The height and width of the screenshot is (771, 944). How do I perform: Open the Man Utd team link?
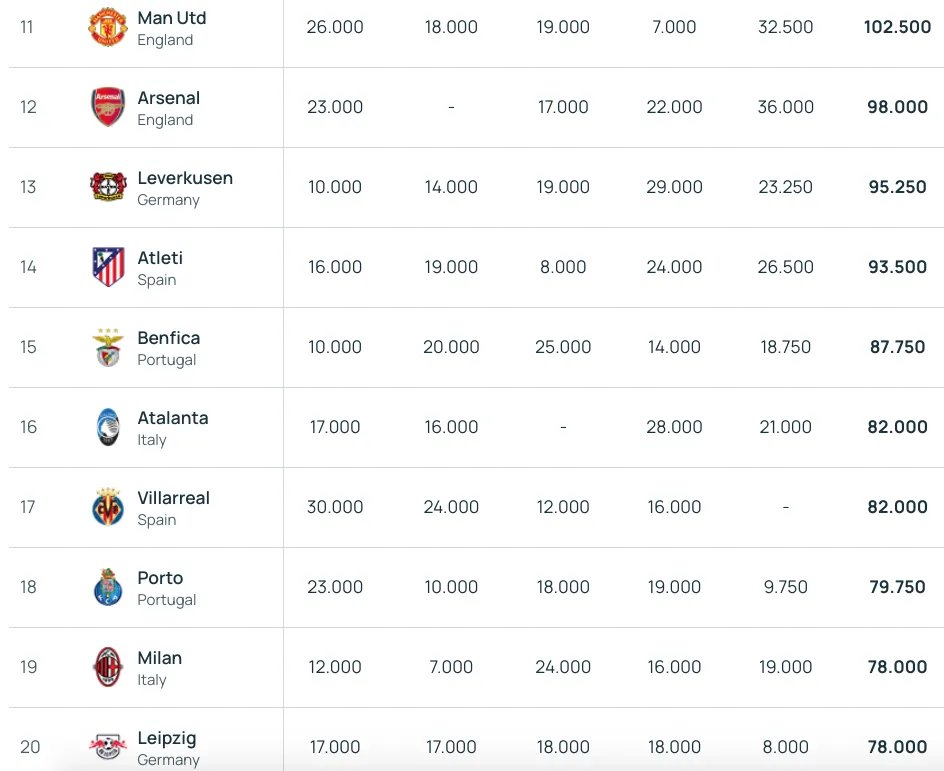[x=172, y=18]
